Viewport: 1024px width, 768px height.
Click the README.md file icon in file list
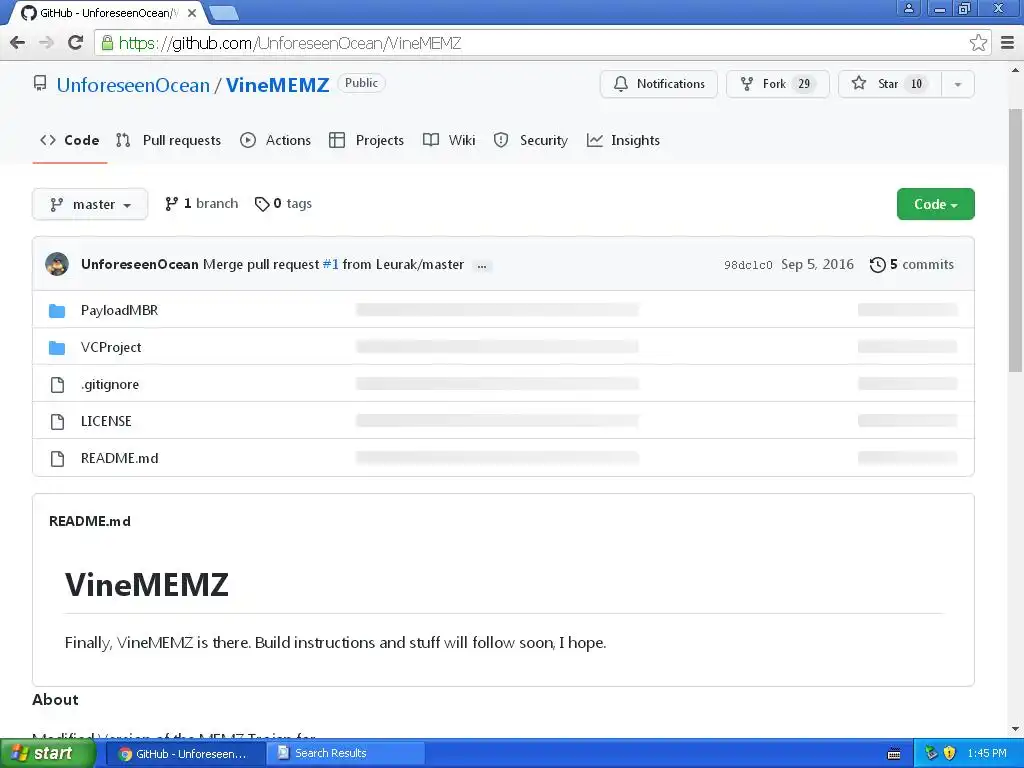point(57,459)
